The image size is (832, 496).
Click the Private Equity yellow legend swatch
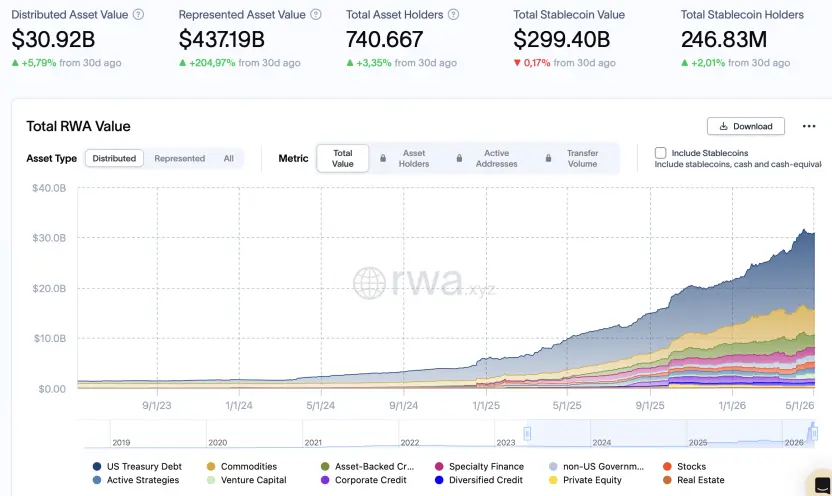[553, 480]
